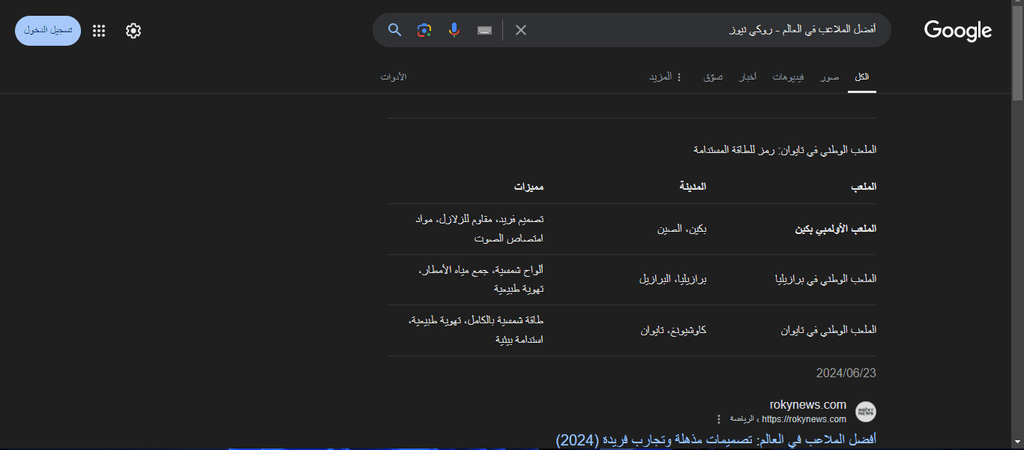Click the Google logo
This screenshot has height=450, width=1024.
[x=957, y=31]
